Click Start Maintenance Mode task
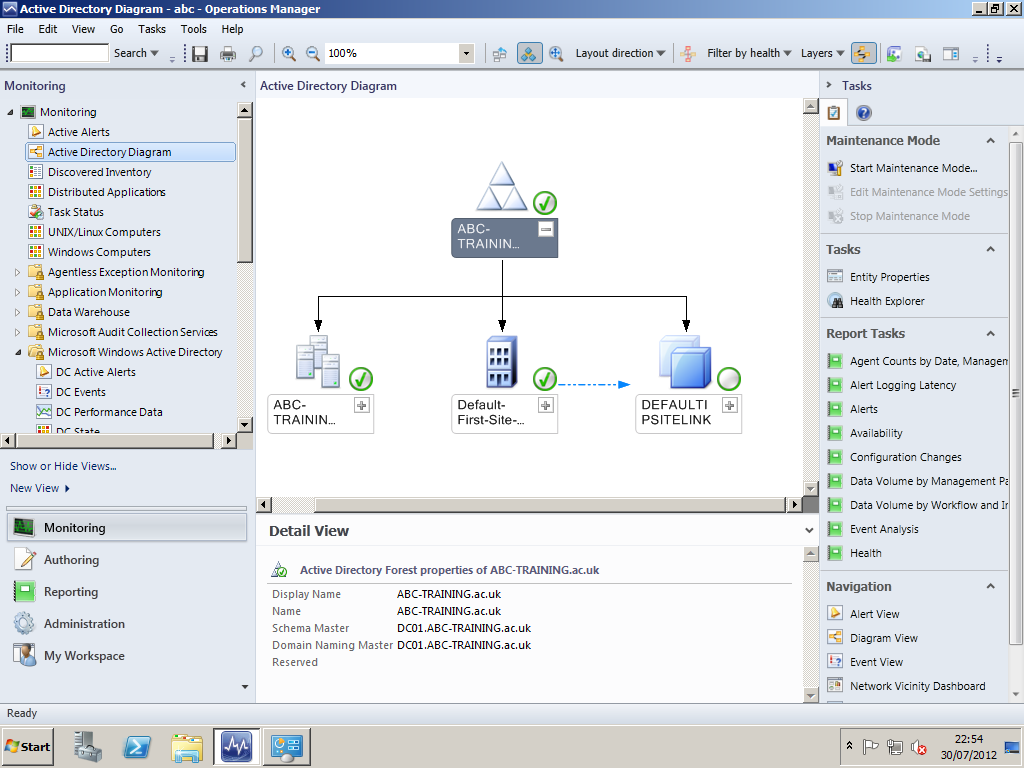This screenshot has height=768, width=1024. click(913, 168)
